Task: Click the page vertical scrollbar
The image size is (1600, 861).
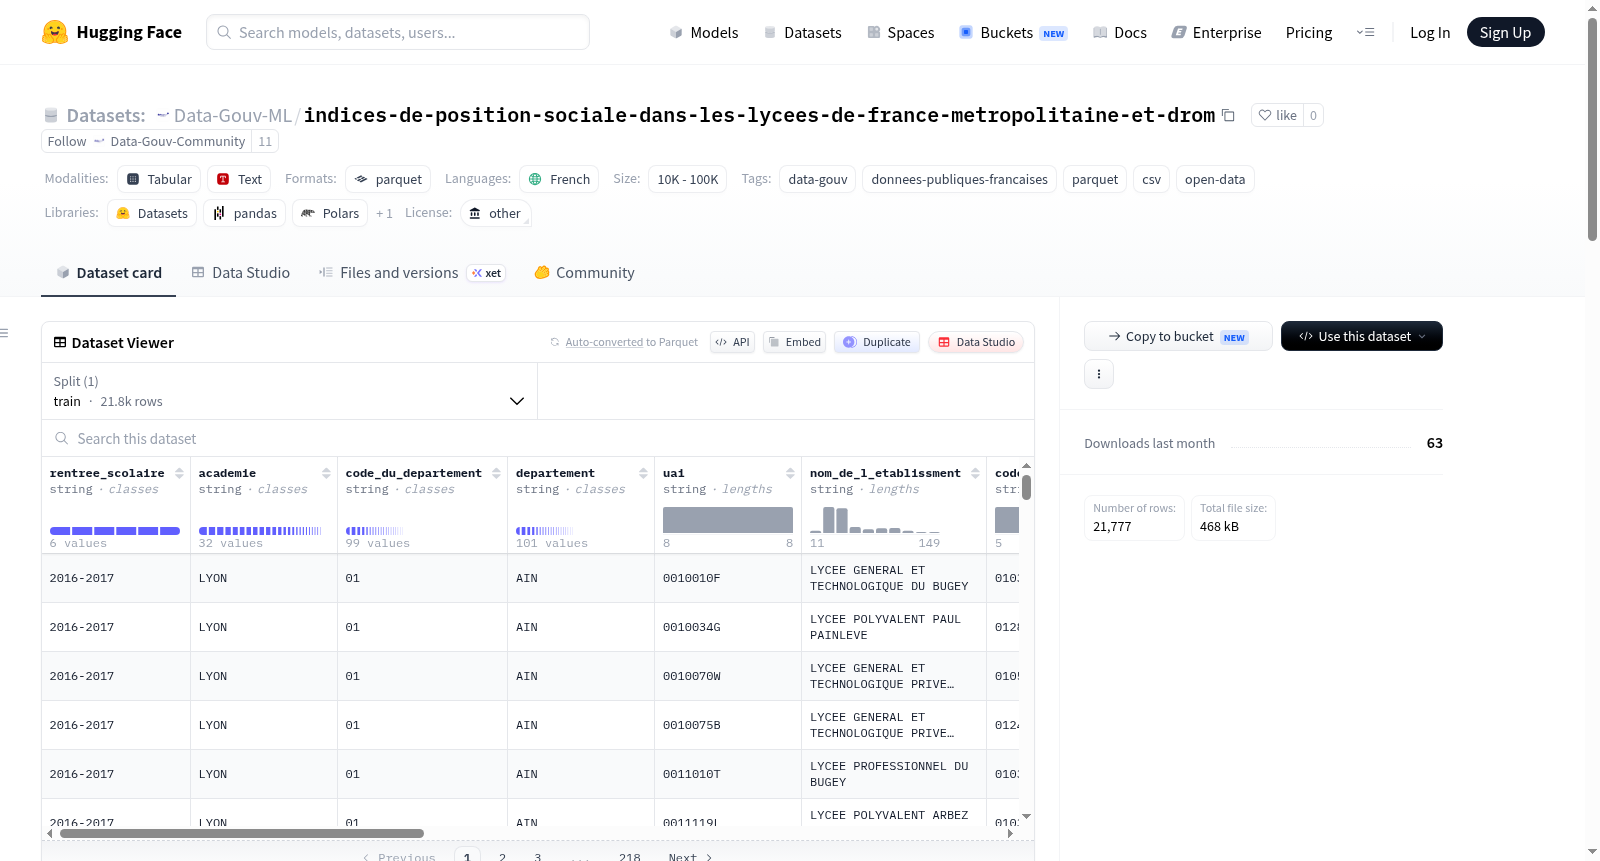Action: [1592, 128]
